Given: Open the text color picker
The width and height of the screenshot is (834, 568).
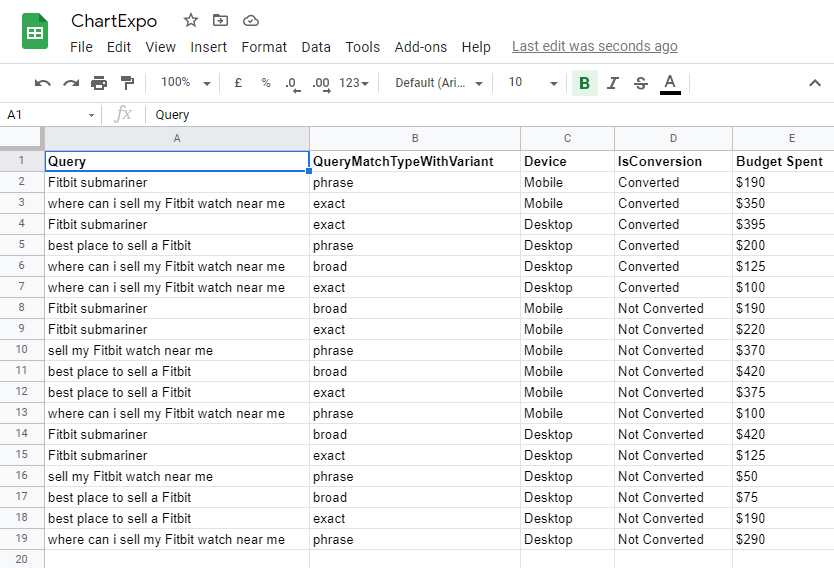Looking at the screenshot, I should (670, 83).
